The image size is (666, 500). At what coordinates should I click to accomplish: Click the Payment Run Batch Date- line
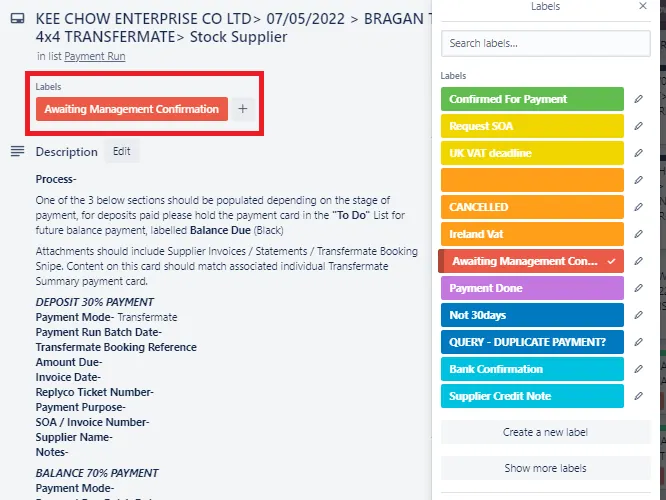coord(99,332)
